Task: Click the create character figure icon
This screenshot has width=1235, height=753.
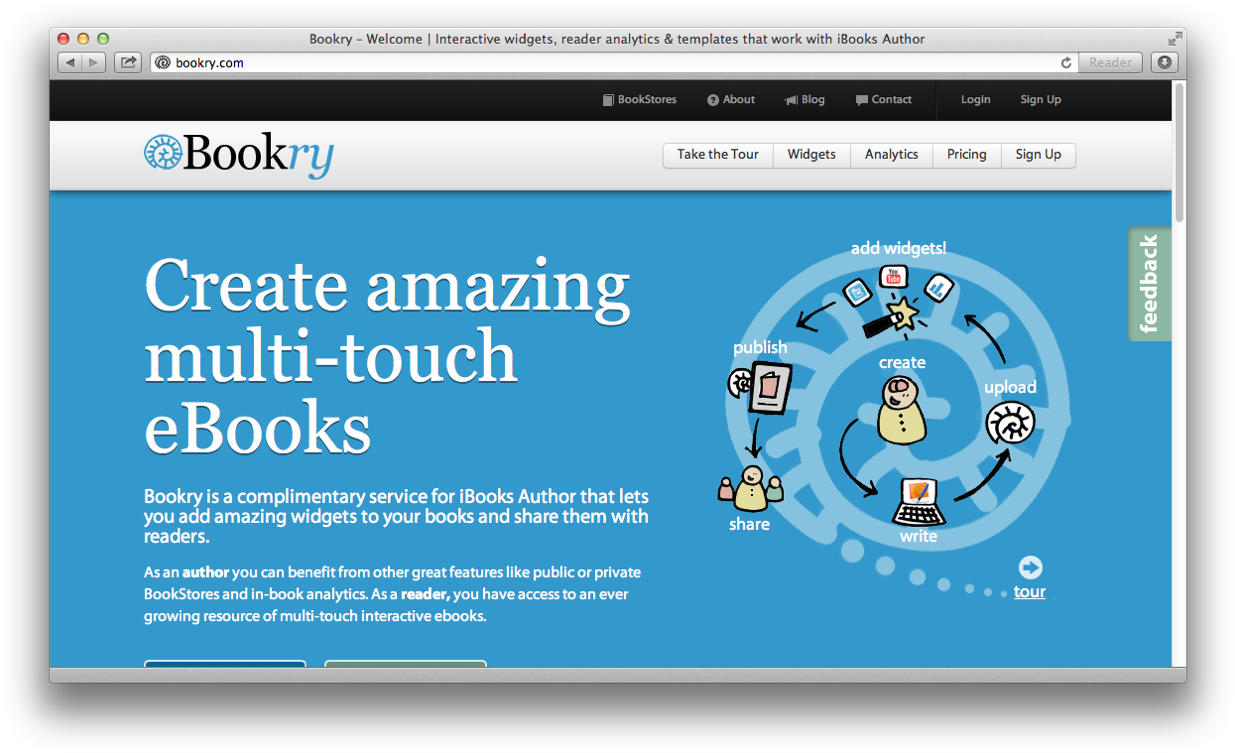Action: pyautogui.click(x=902, y=409)
